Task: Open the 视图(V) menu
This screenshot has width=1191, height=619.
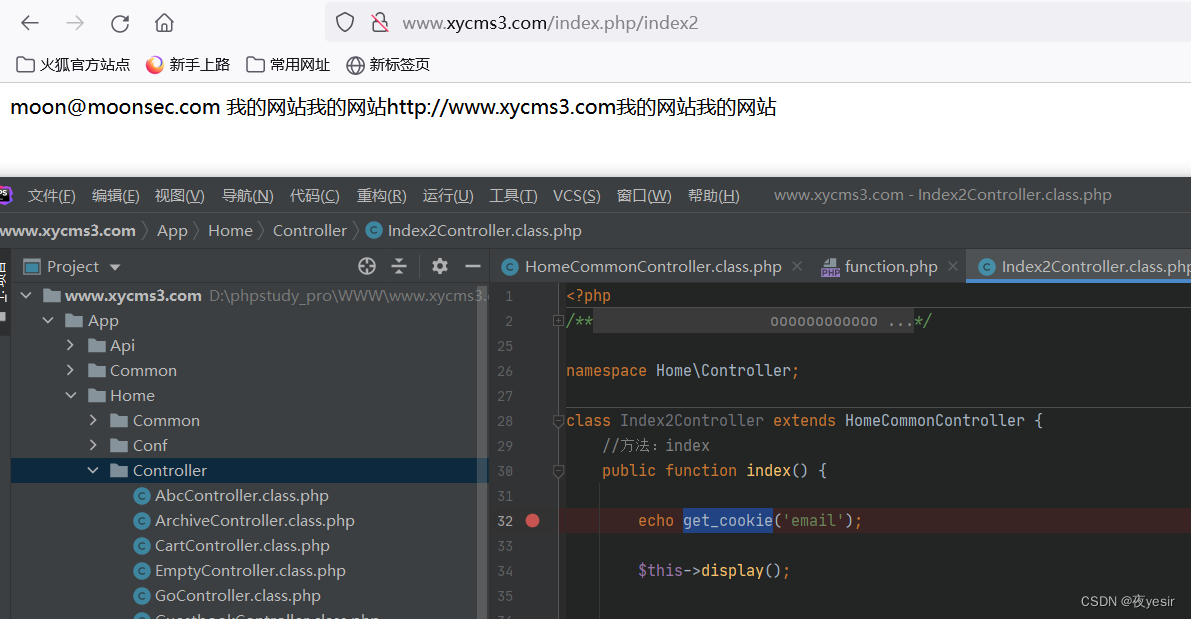Action: pos(179,196)
